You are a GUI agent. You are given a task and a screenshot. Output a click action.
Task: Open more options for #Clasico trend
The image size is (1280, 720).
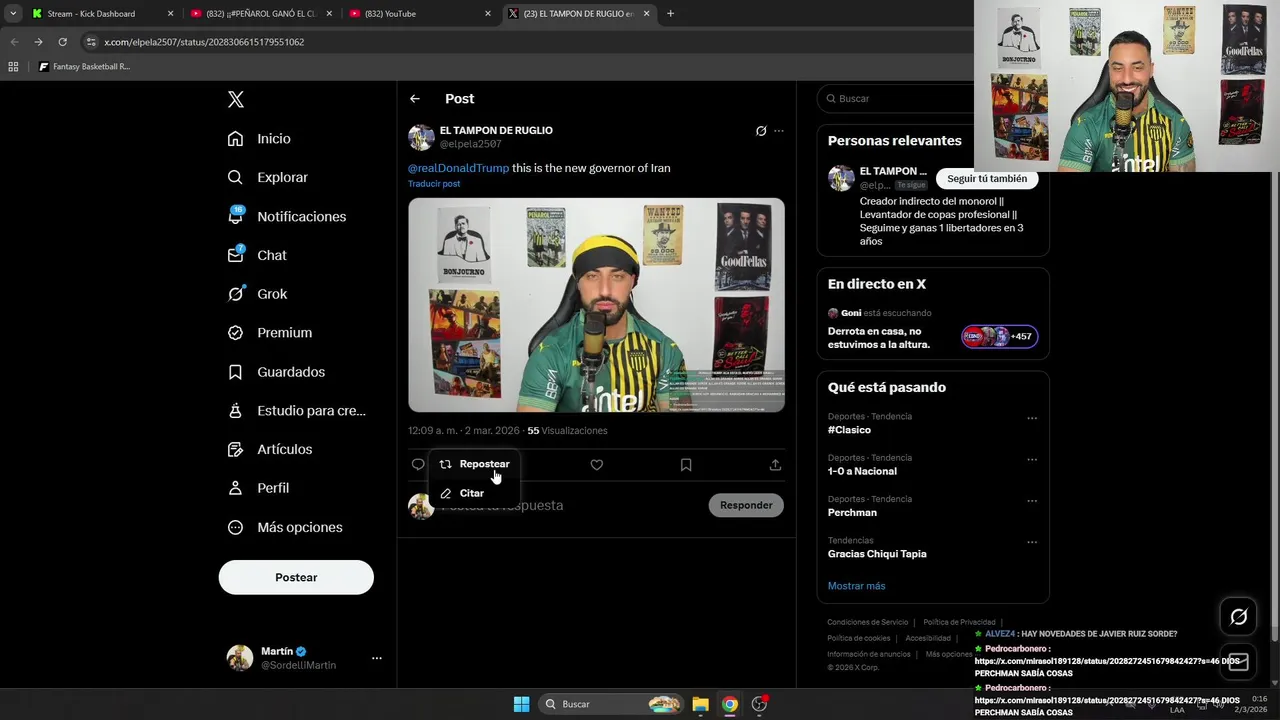click(1032, 418)
